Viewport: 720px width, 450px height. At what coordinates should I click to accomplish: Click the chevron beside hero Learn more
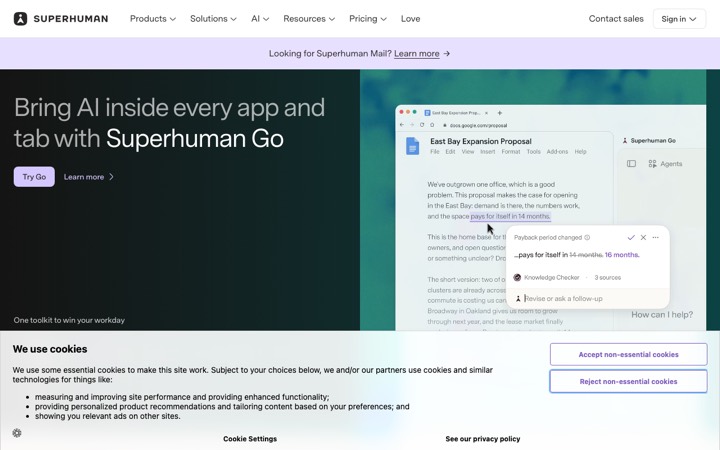(111, 177)
